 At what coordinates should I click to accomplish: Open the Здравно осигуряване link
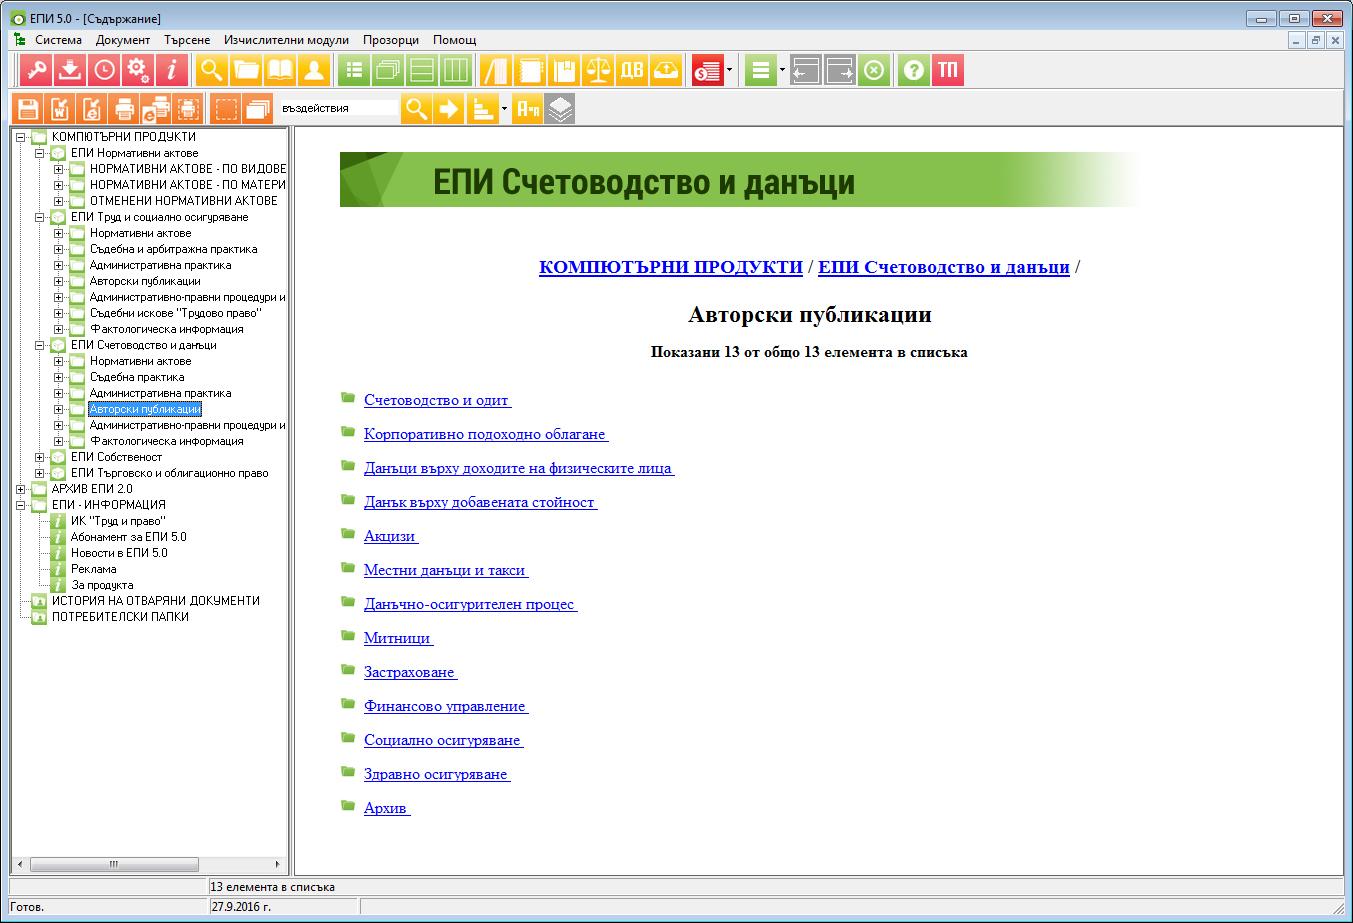click(x=437, y=774)
